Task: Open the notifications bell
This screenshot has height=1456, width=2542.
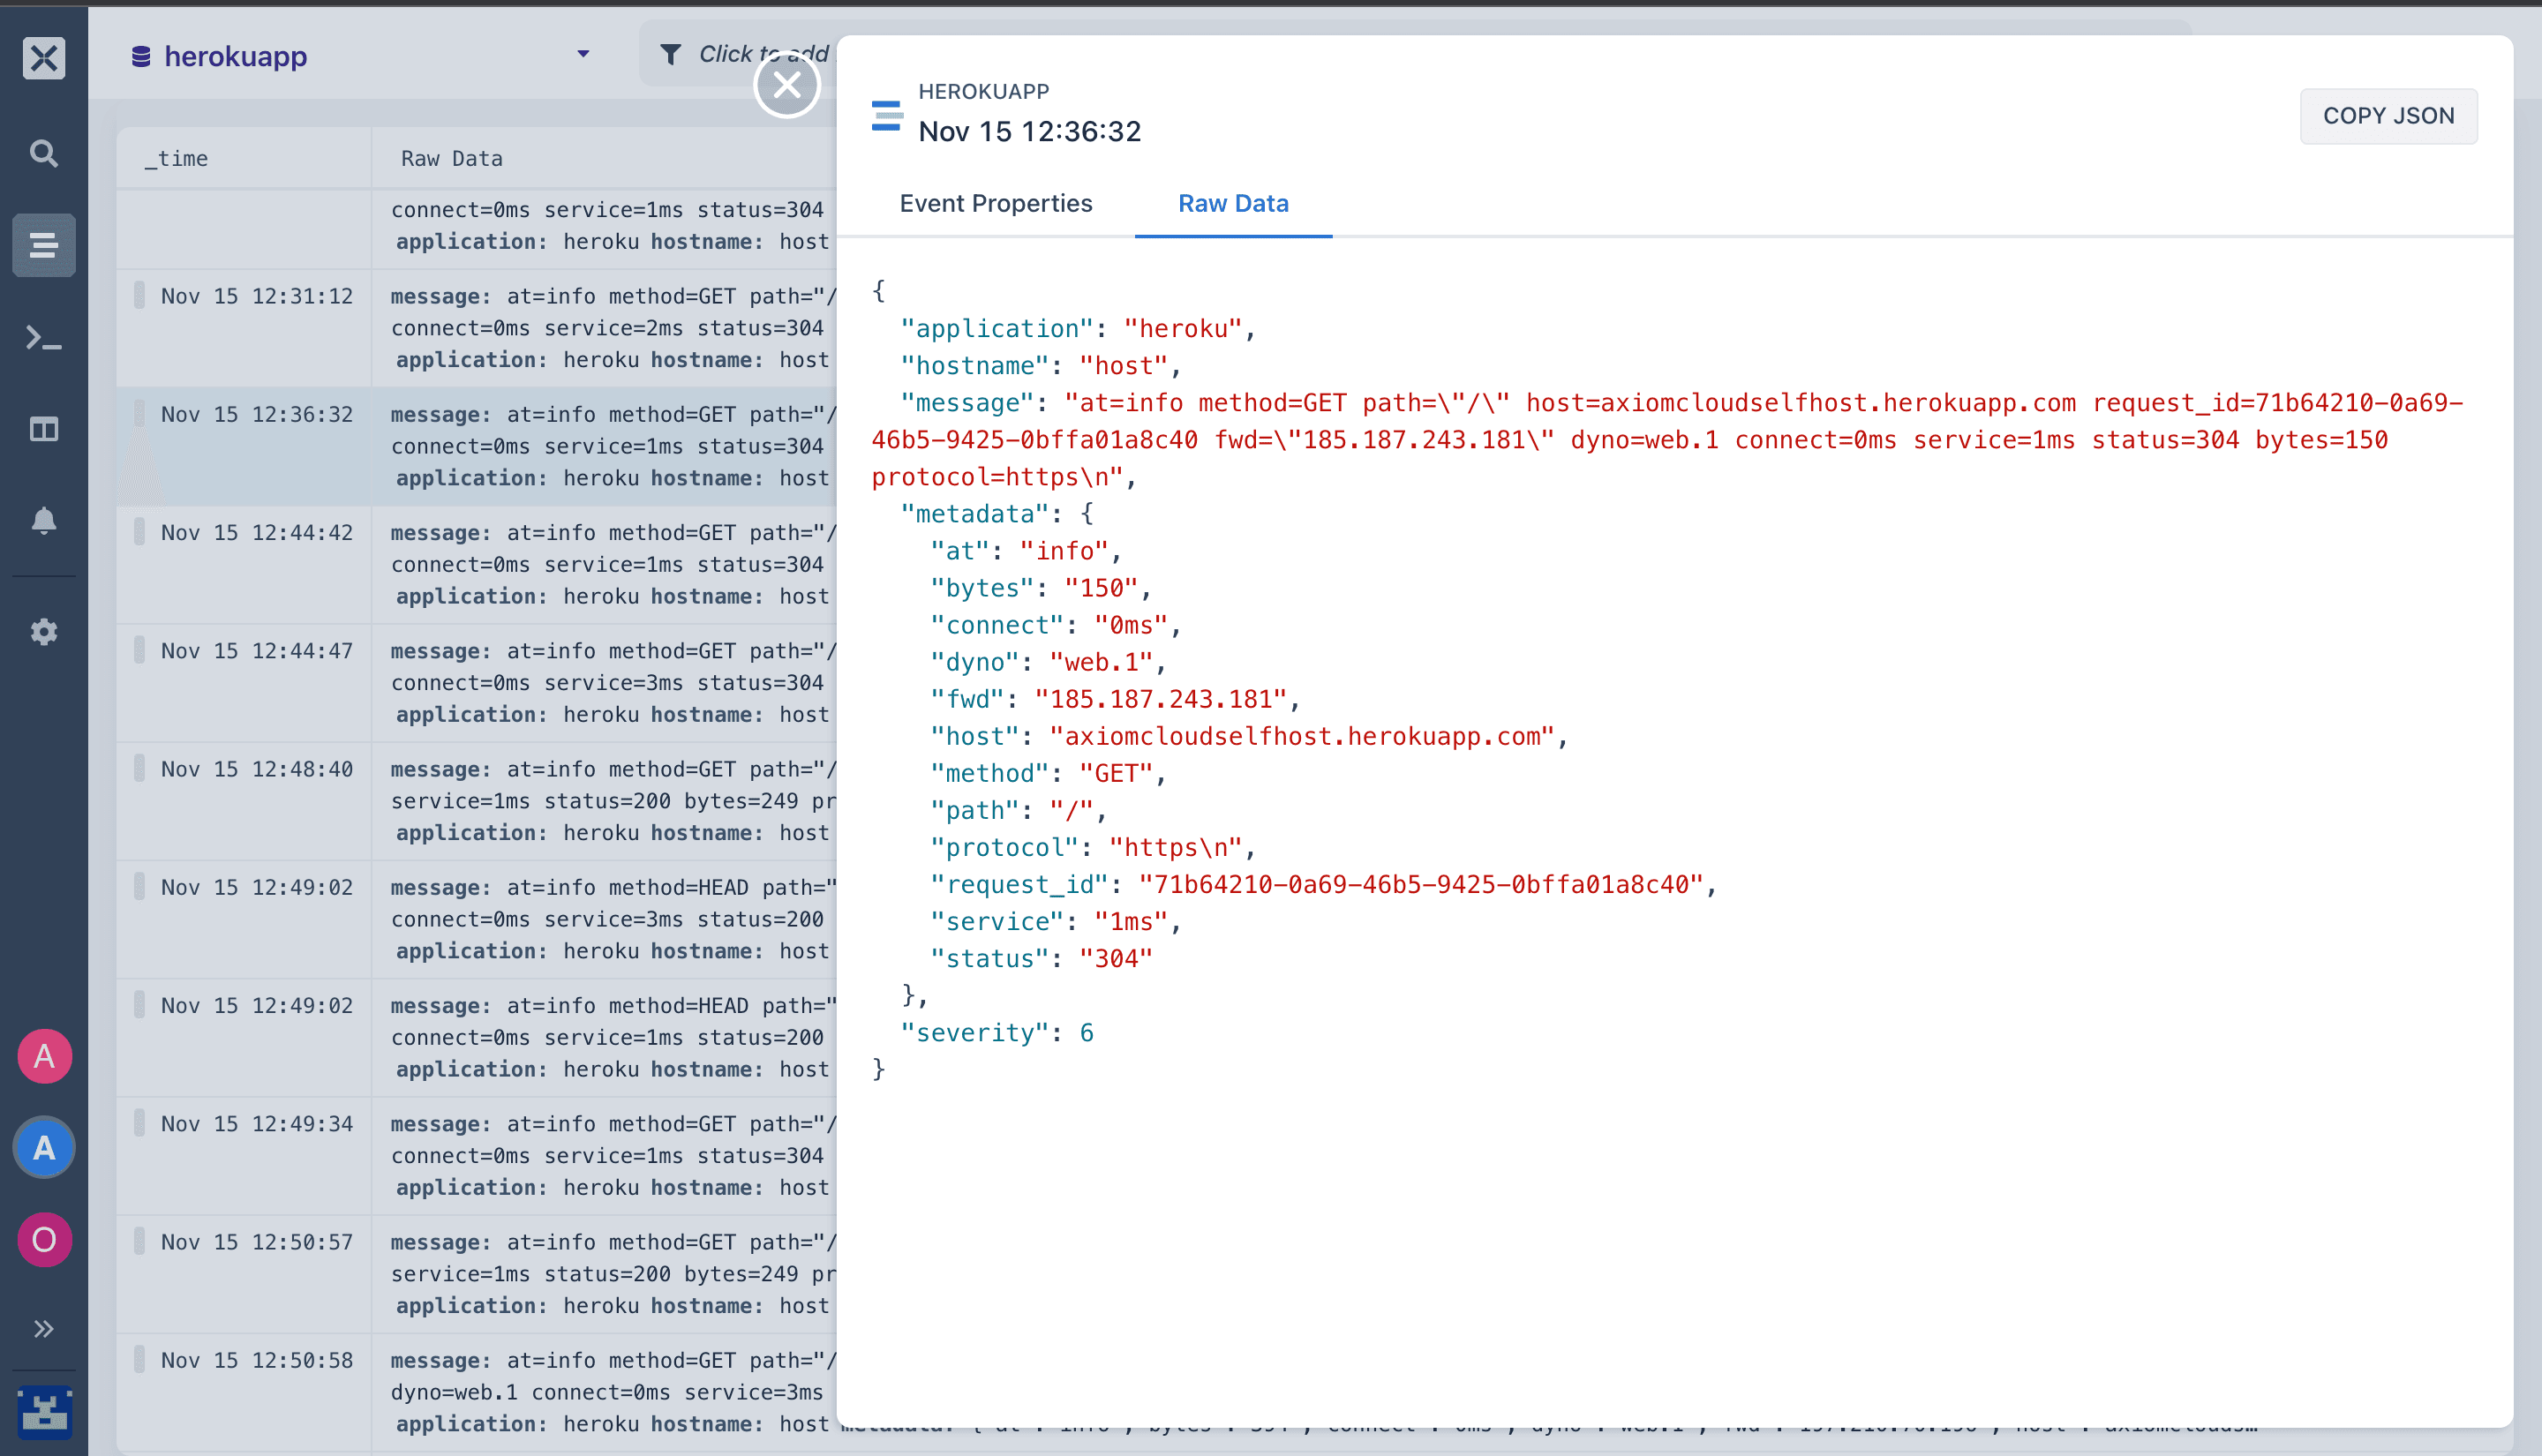Action: coord(43,519)
